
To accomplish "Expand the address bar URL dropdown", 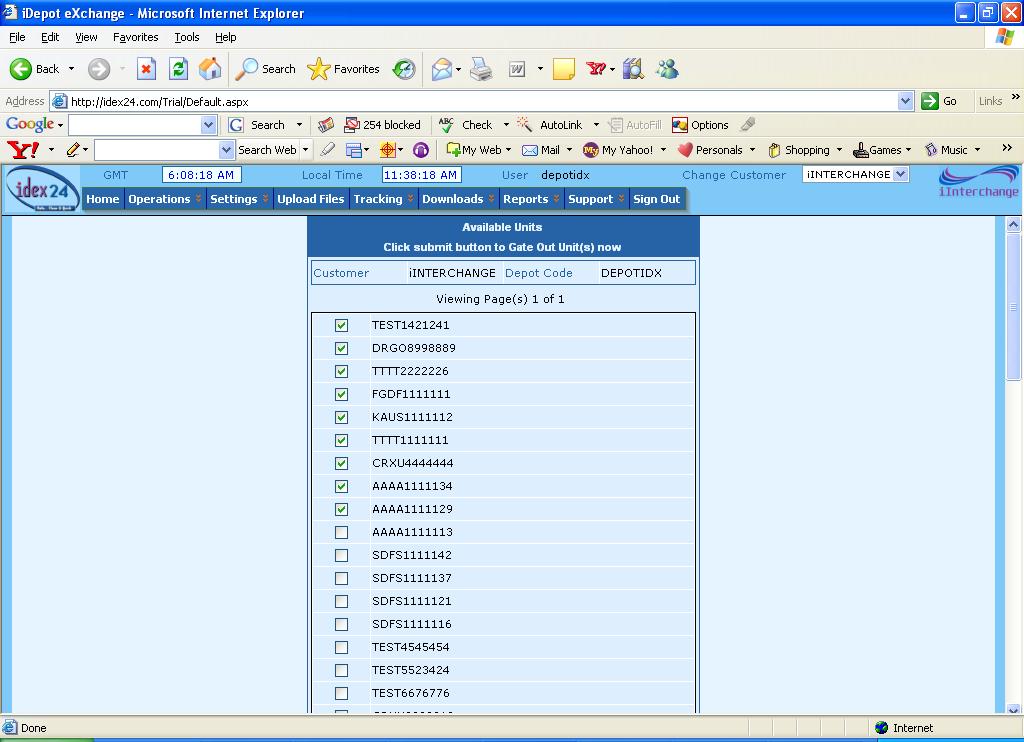I will point(905,101).
